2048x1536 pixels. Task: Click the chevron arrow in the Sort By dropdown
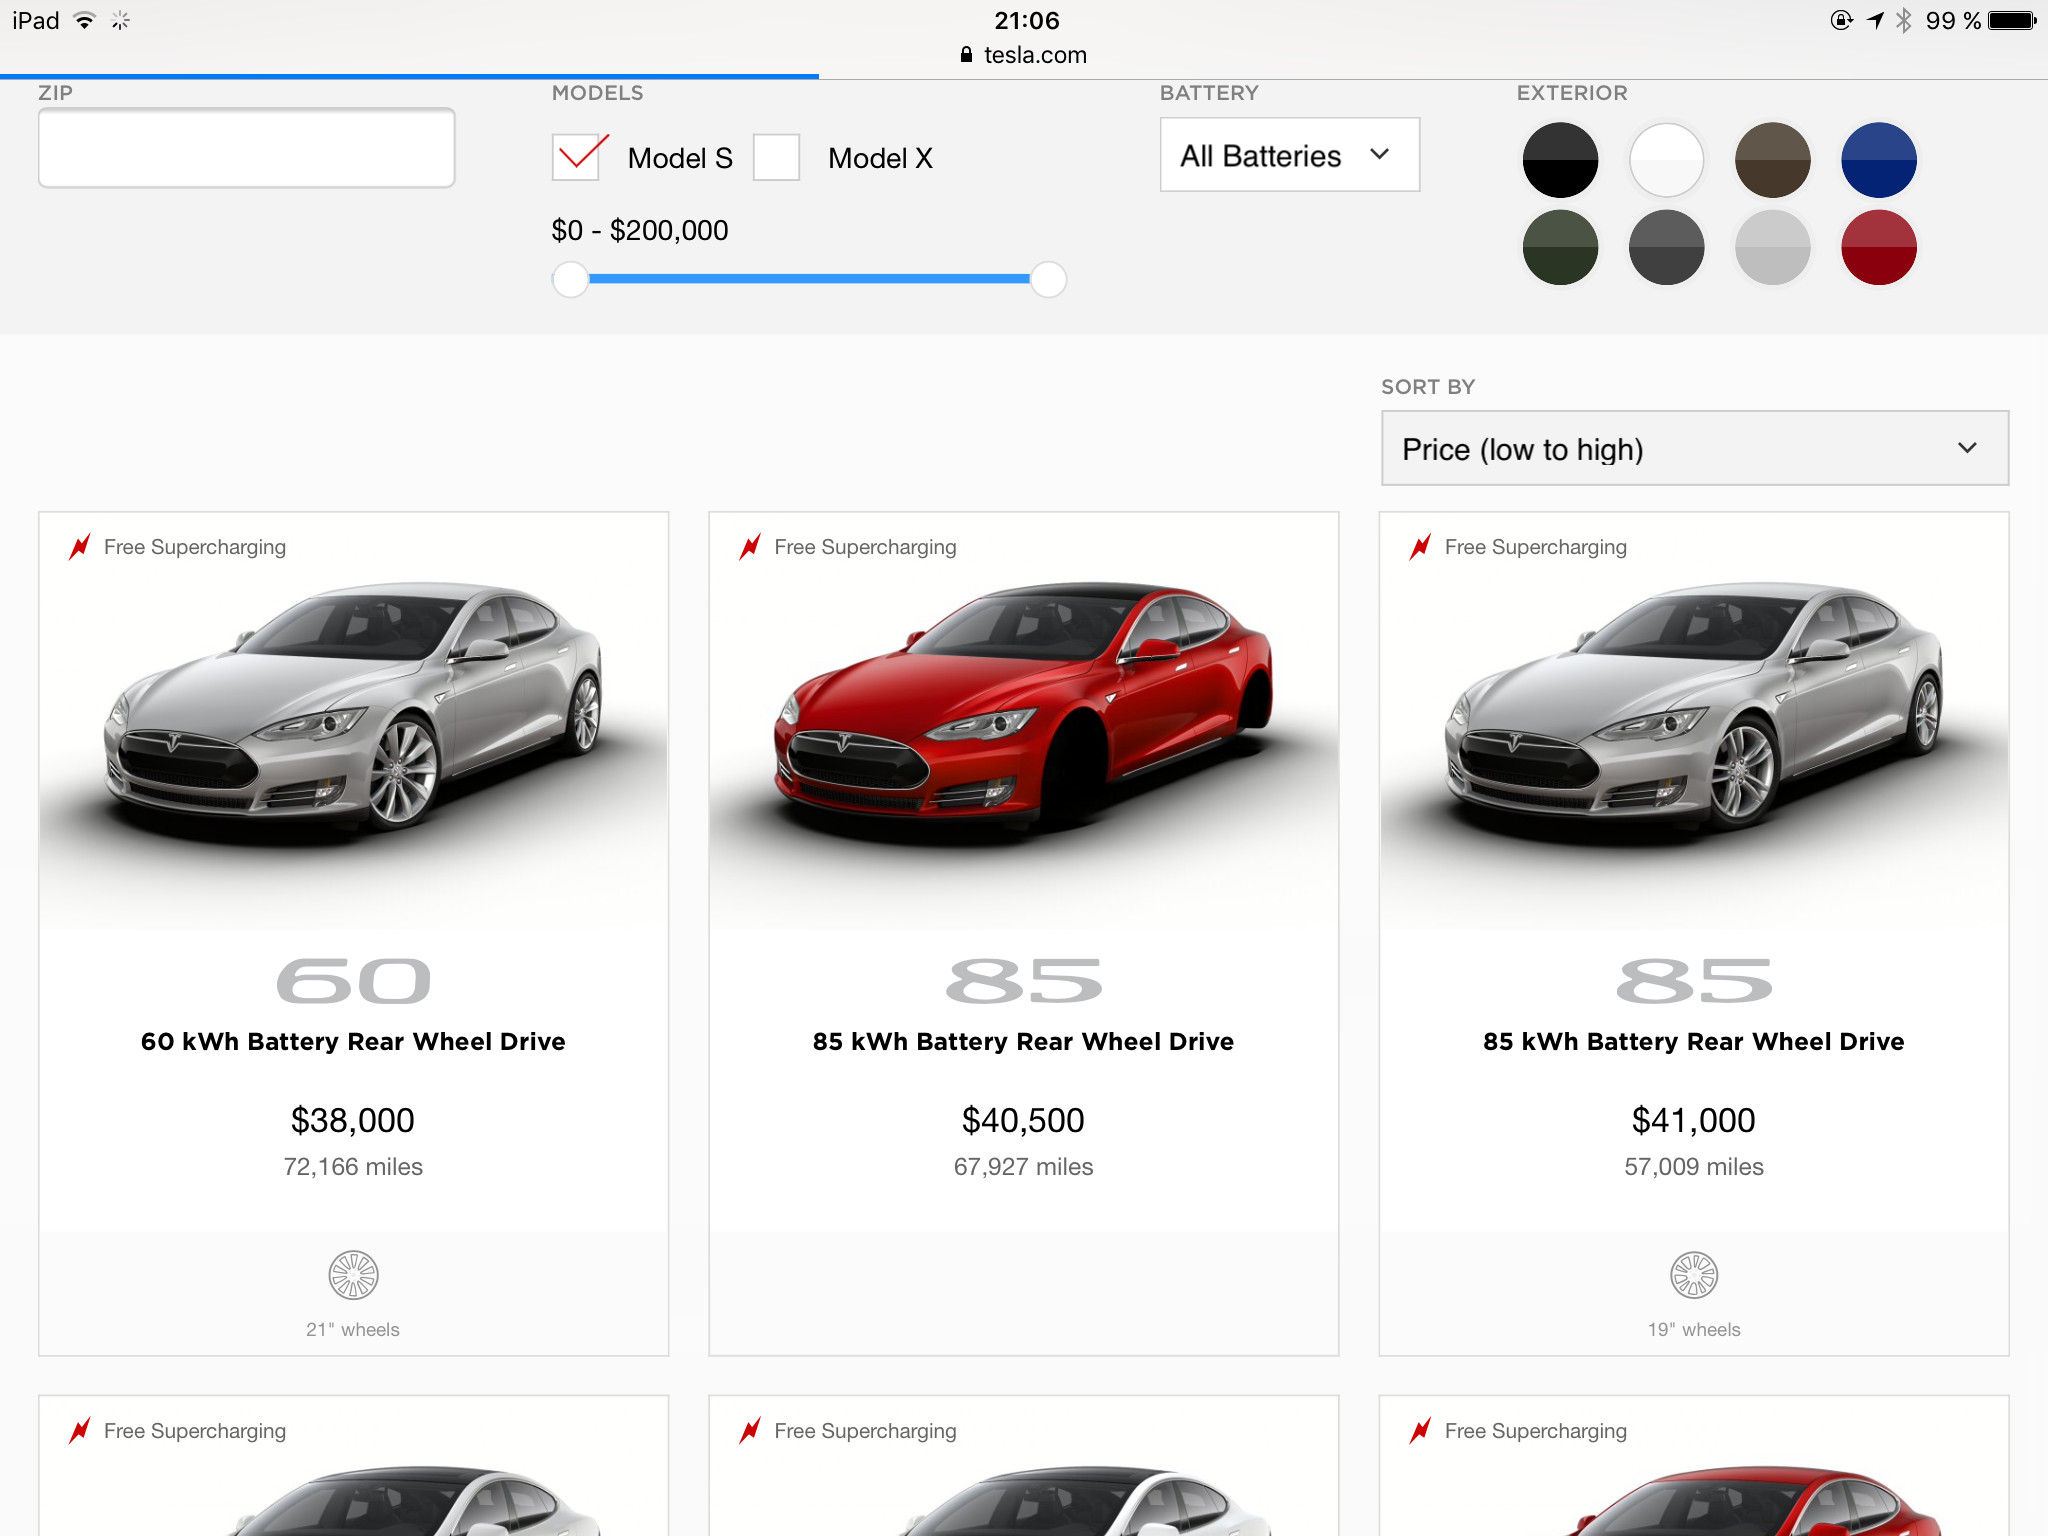1967,448
